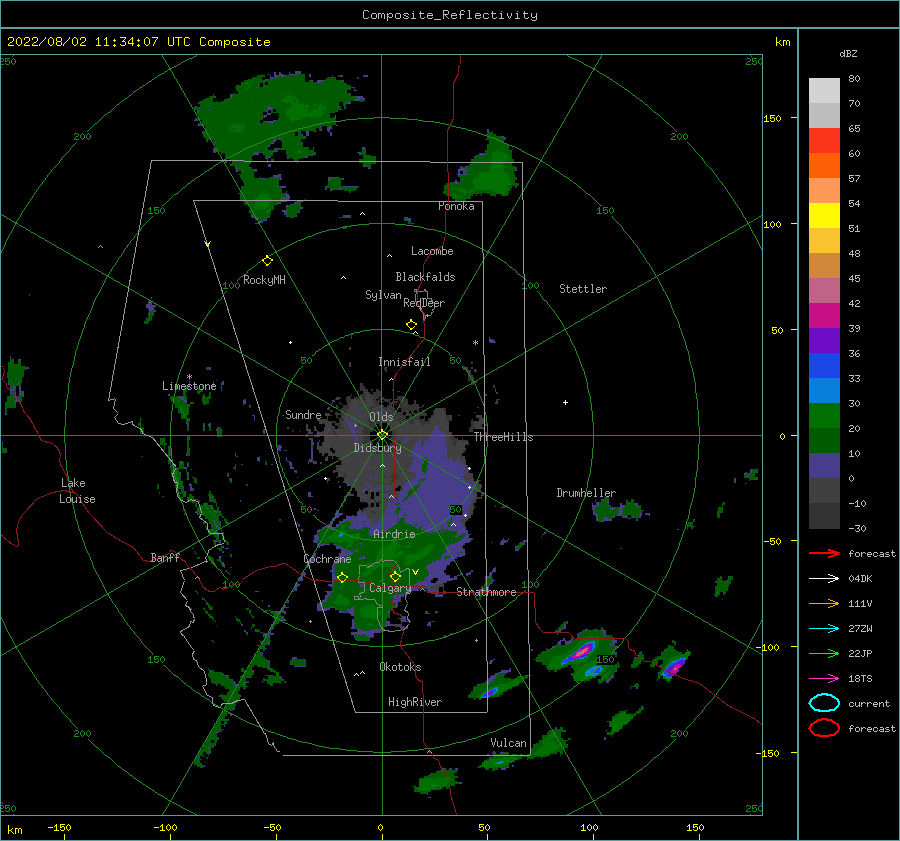This screenshot has height=841, width=900.
Task: Click yellow diamond marker below Cochrane
Action: tap(342, 577)
